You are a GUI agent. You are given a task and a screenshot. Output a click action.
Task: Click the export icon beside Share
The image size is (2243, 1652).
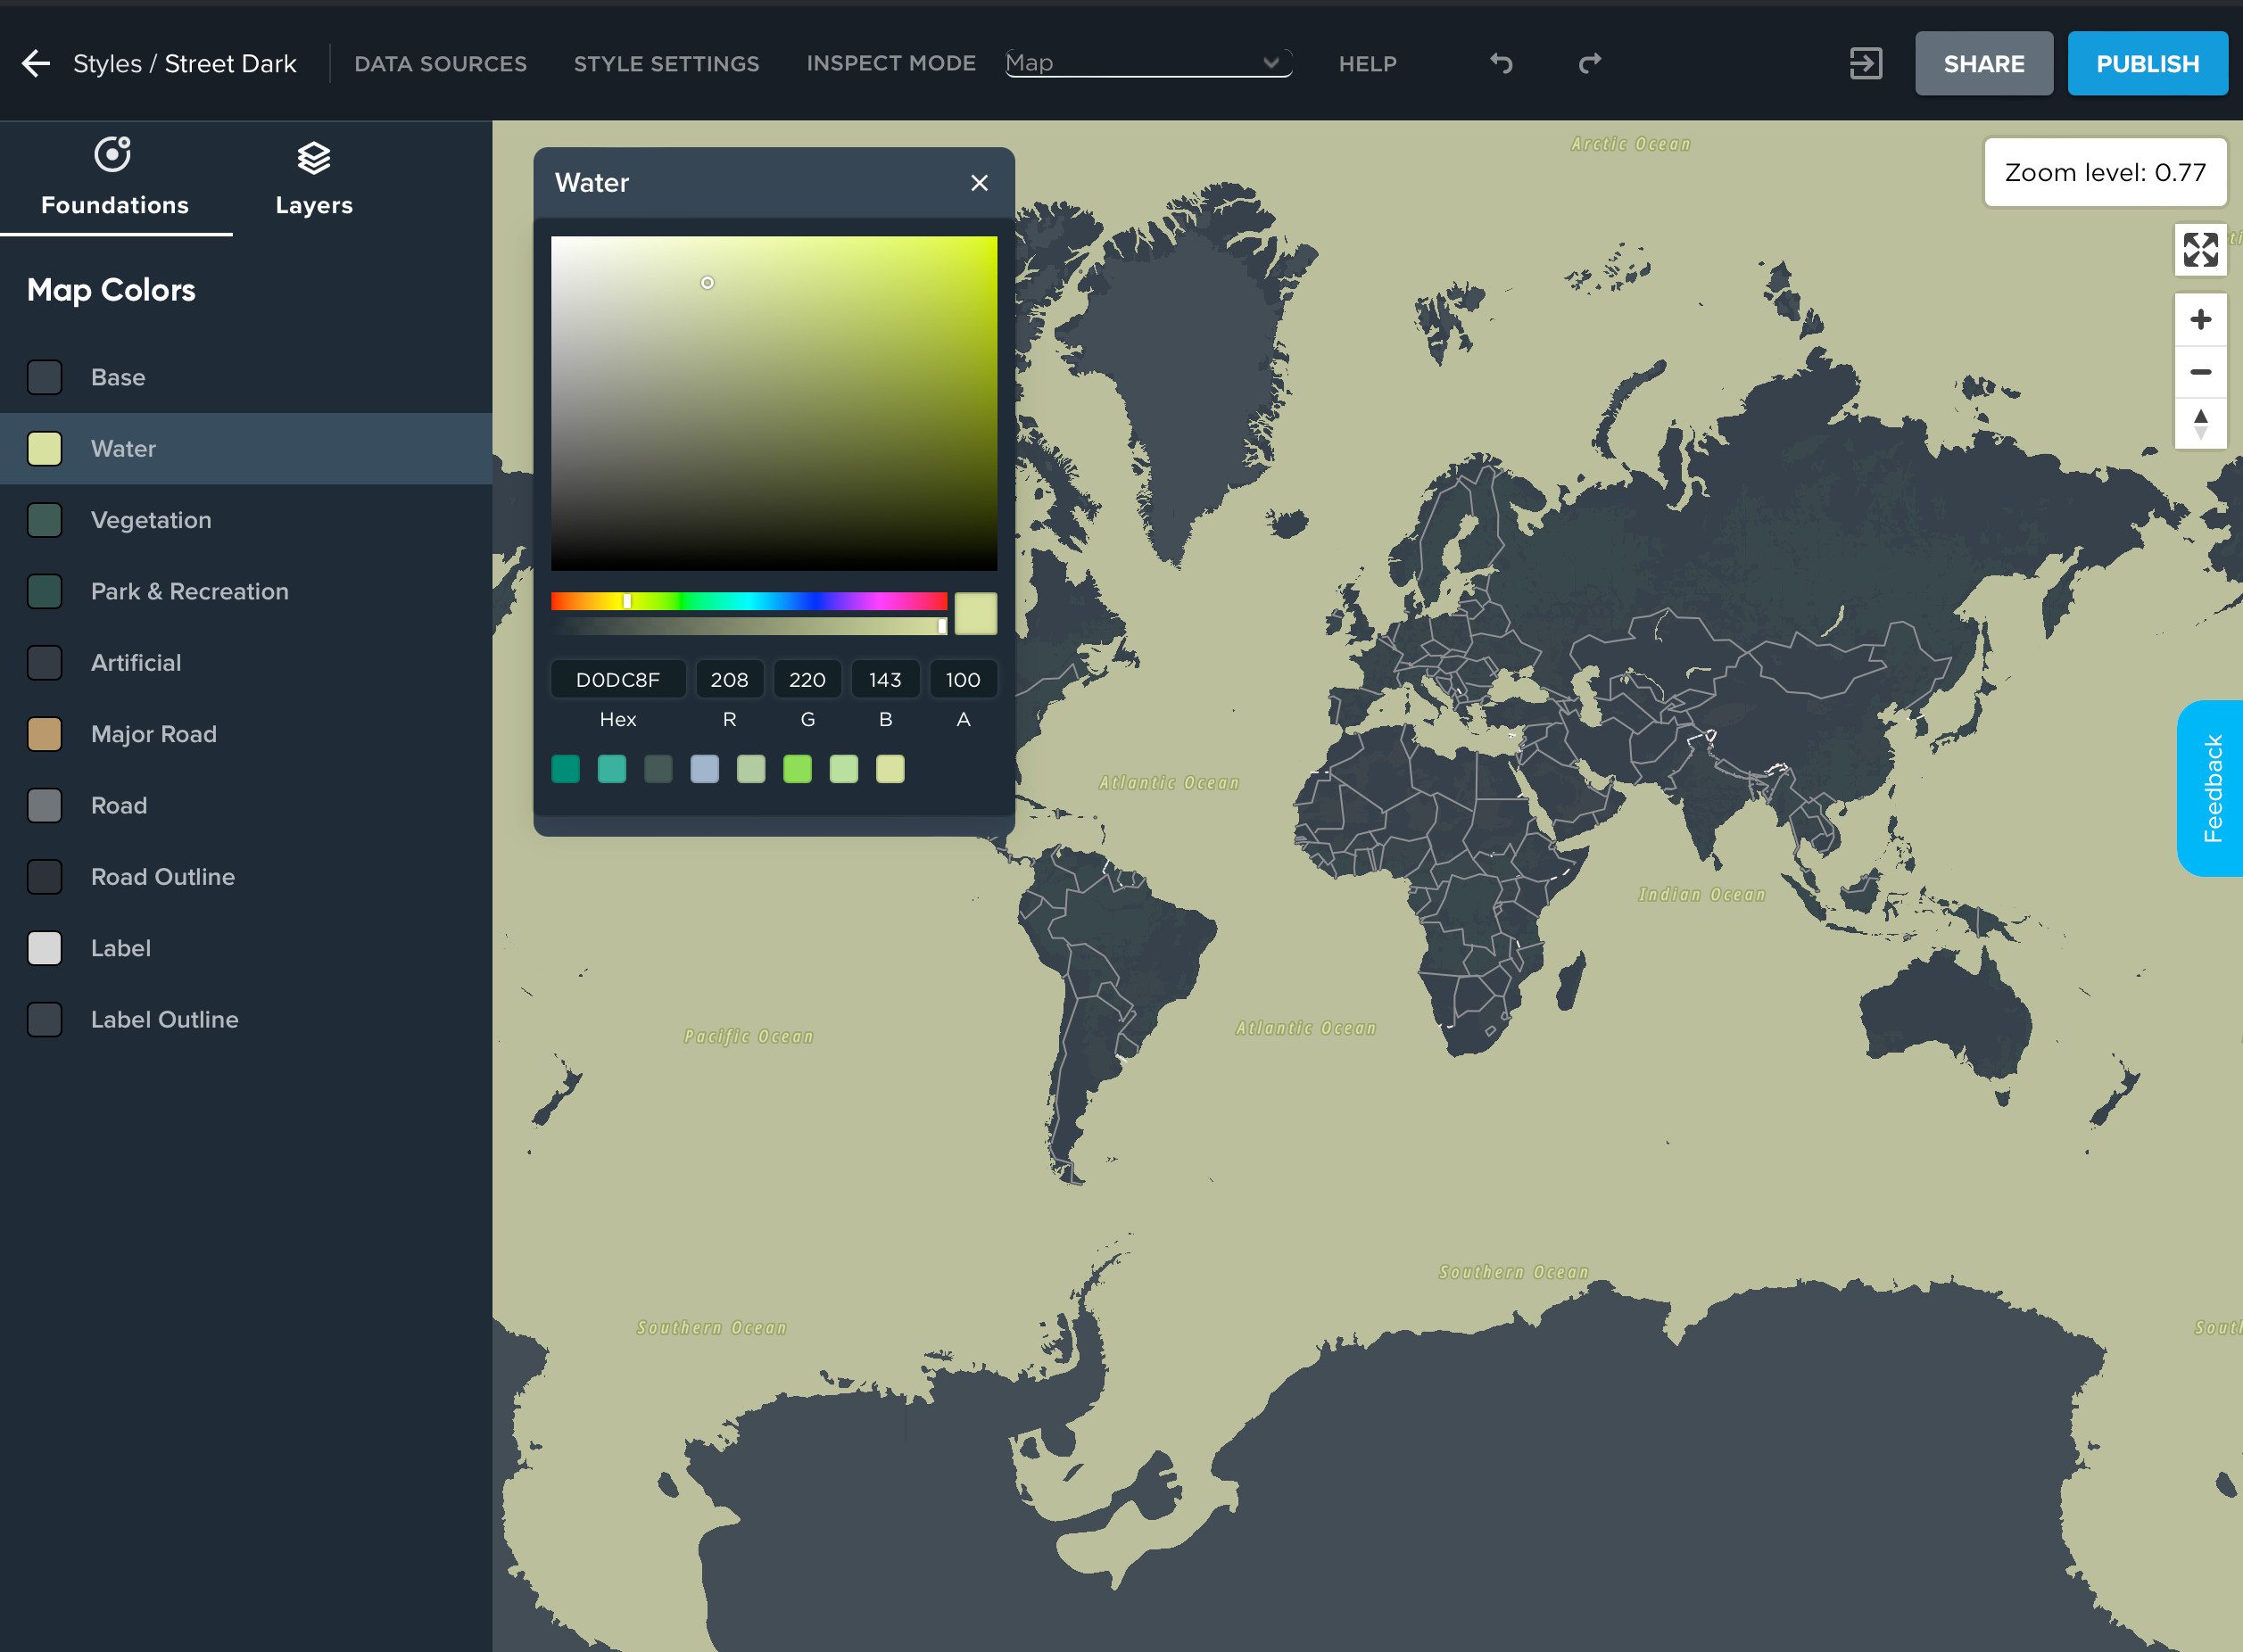[1865, 64]
